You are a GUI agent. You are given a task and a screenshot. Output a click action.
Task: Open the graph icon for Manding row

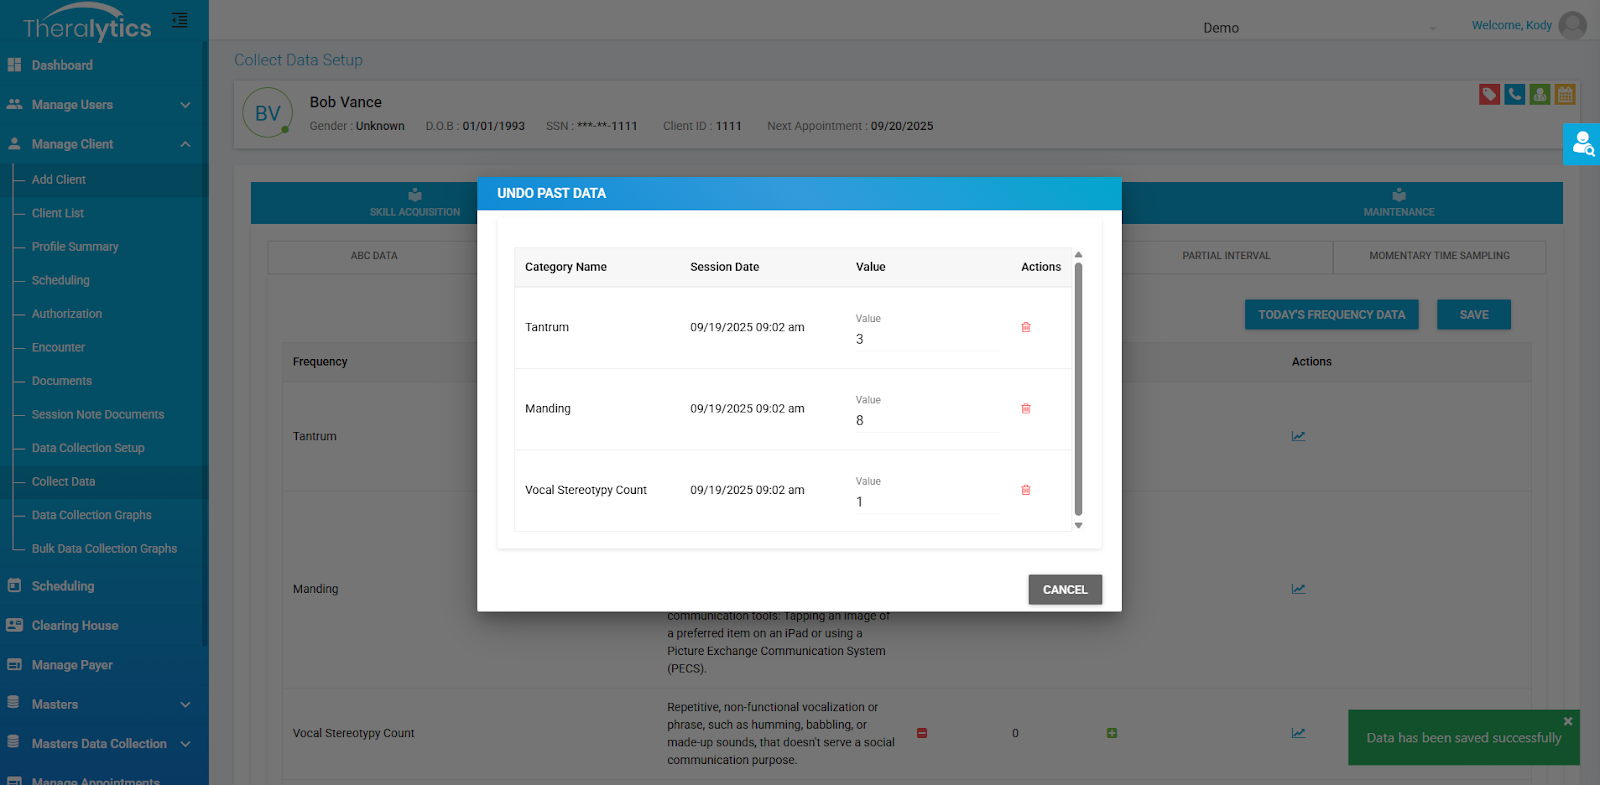[x=1298, y=589]
